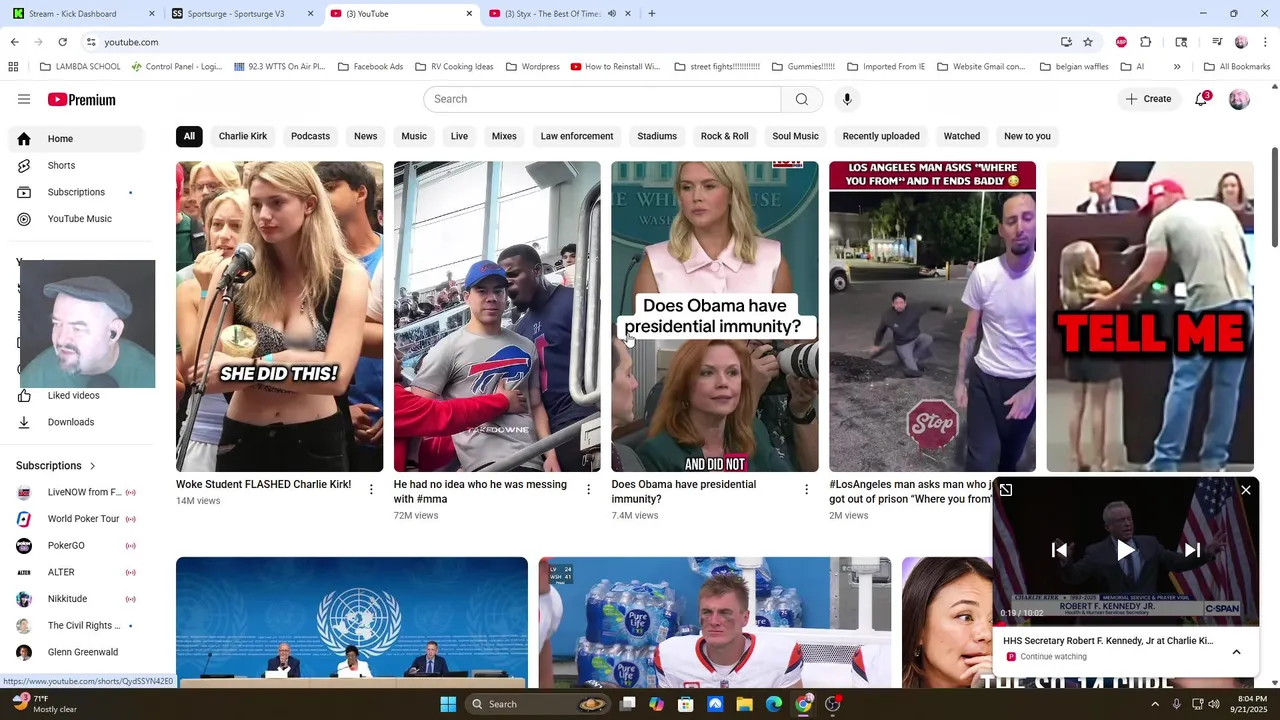
Task: Open the TELL ME Short thumbnail
Action: pos(1150,317)
